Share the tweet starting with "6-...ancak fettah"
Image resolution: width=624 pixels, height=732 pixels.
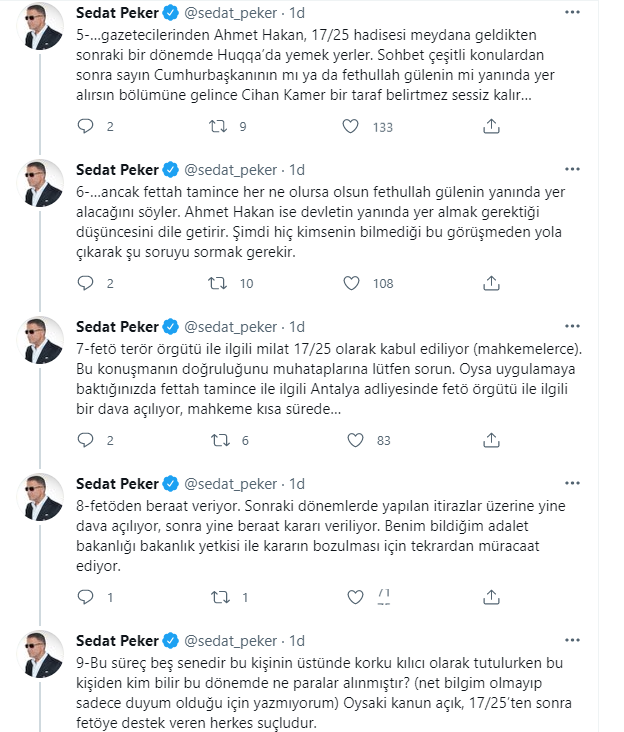point(490,283)
